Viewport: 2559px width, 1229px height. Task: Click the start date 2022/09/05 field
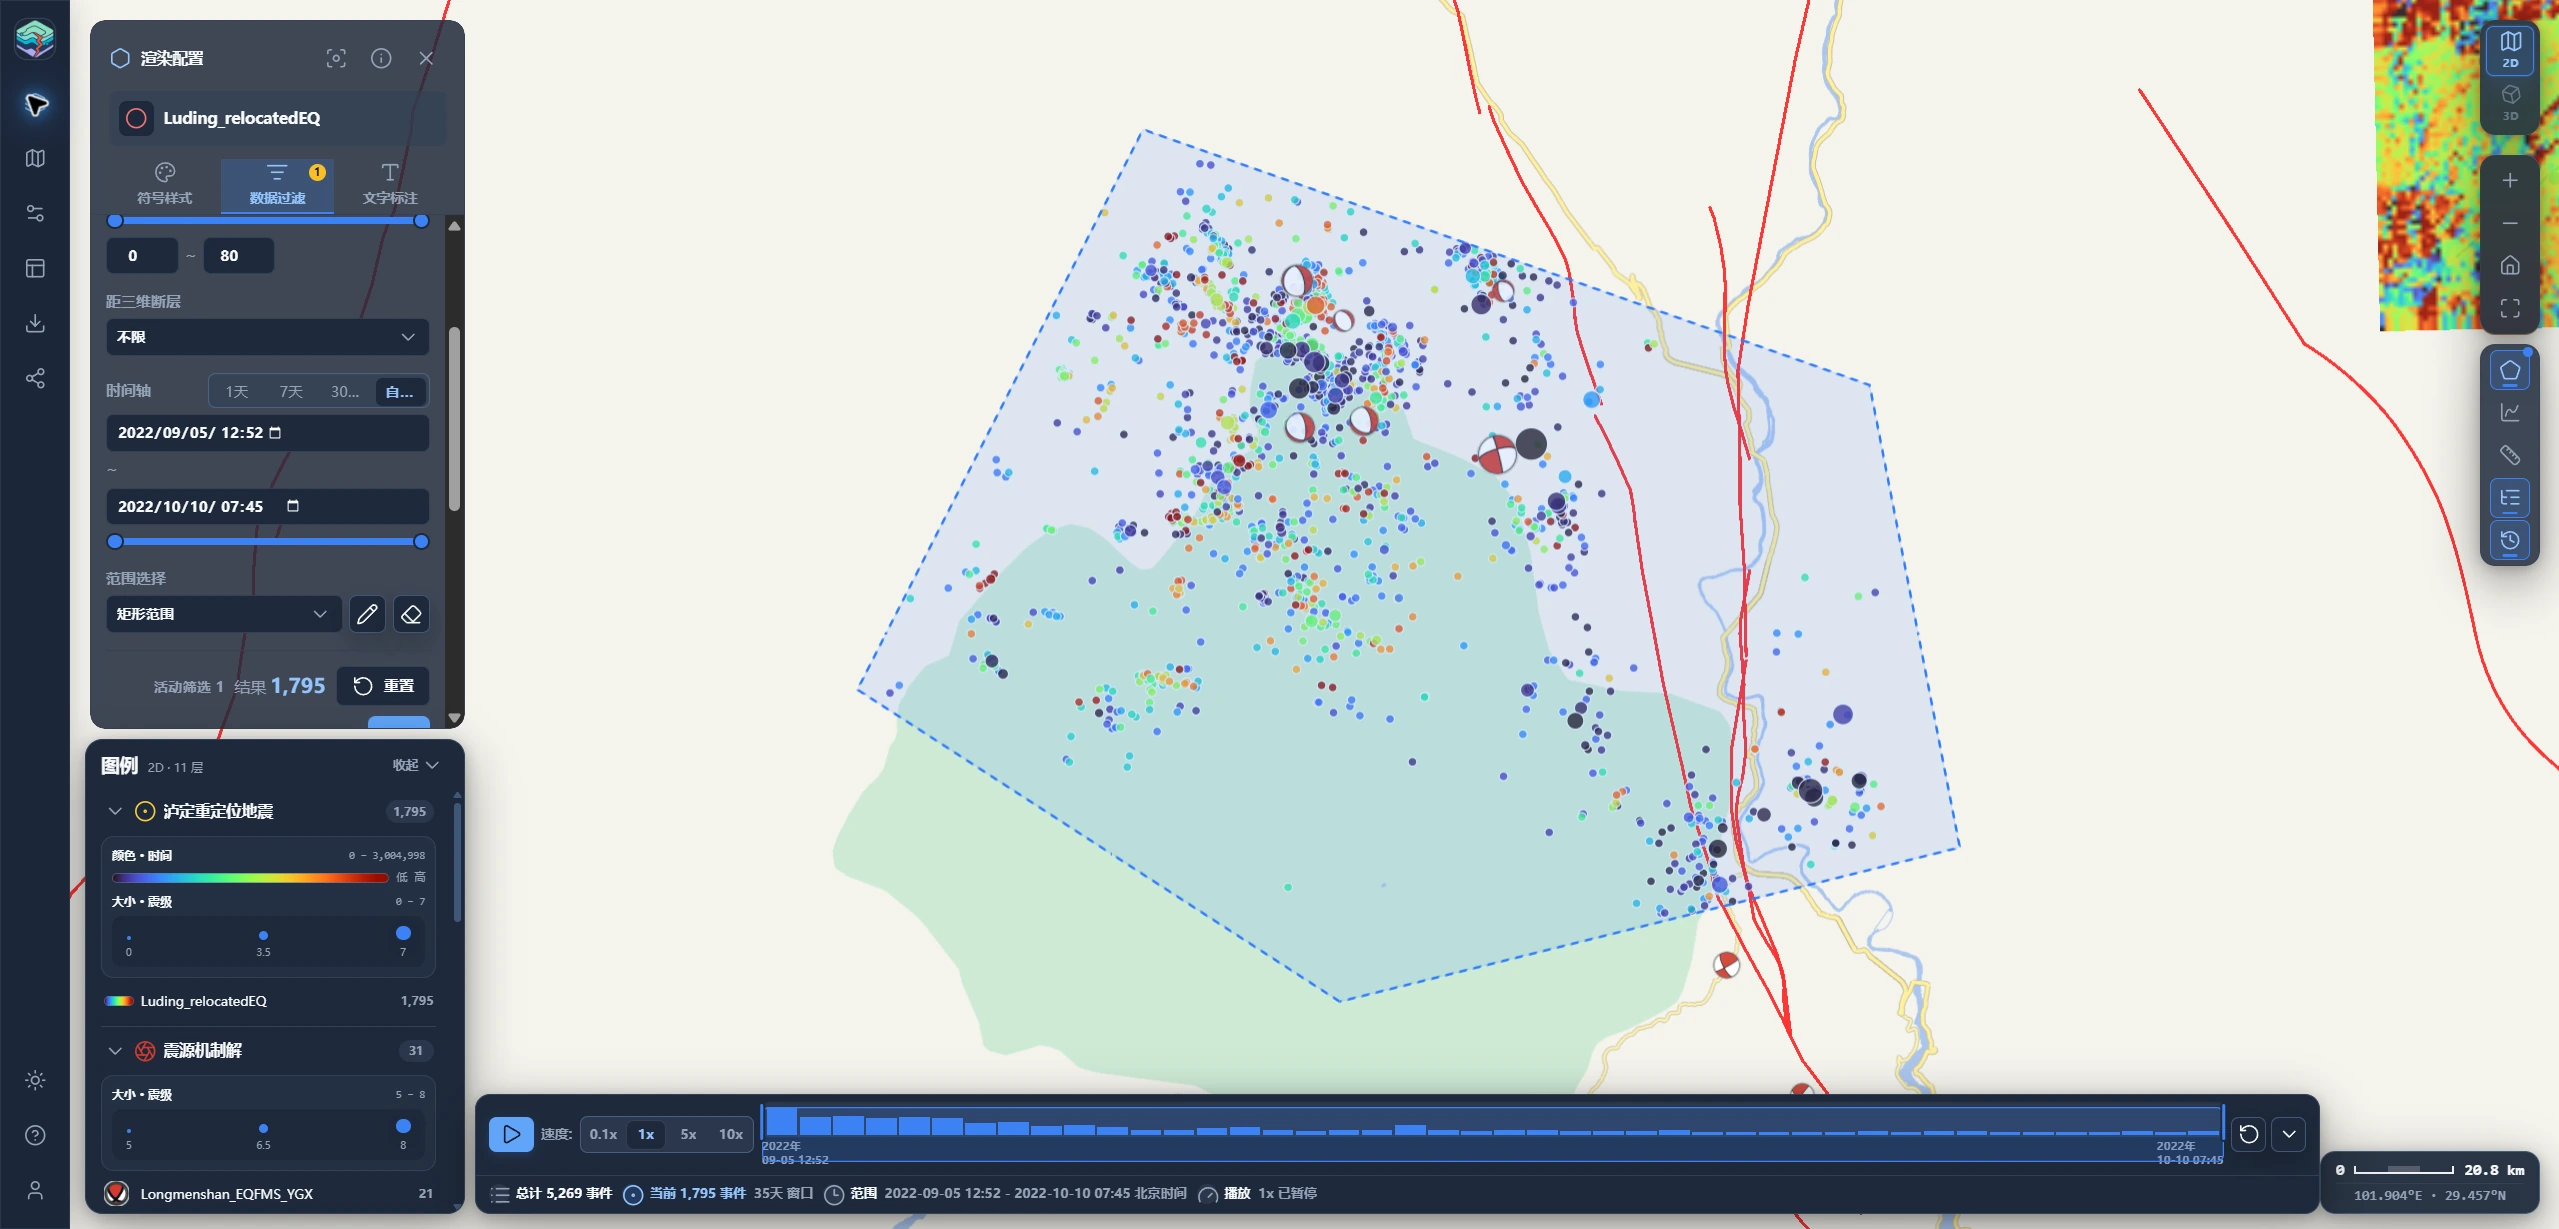coord(267,433)
